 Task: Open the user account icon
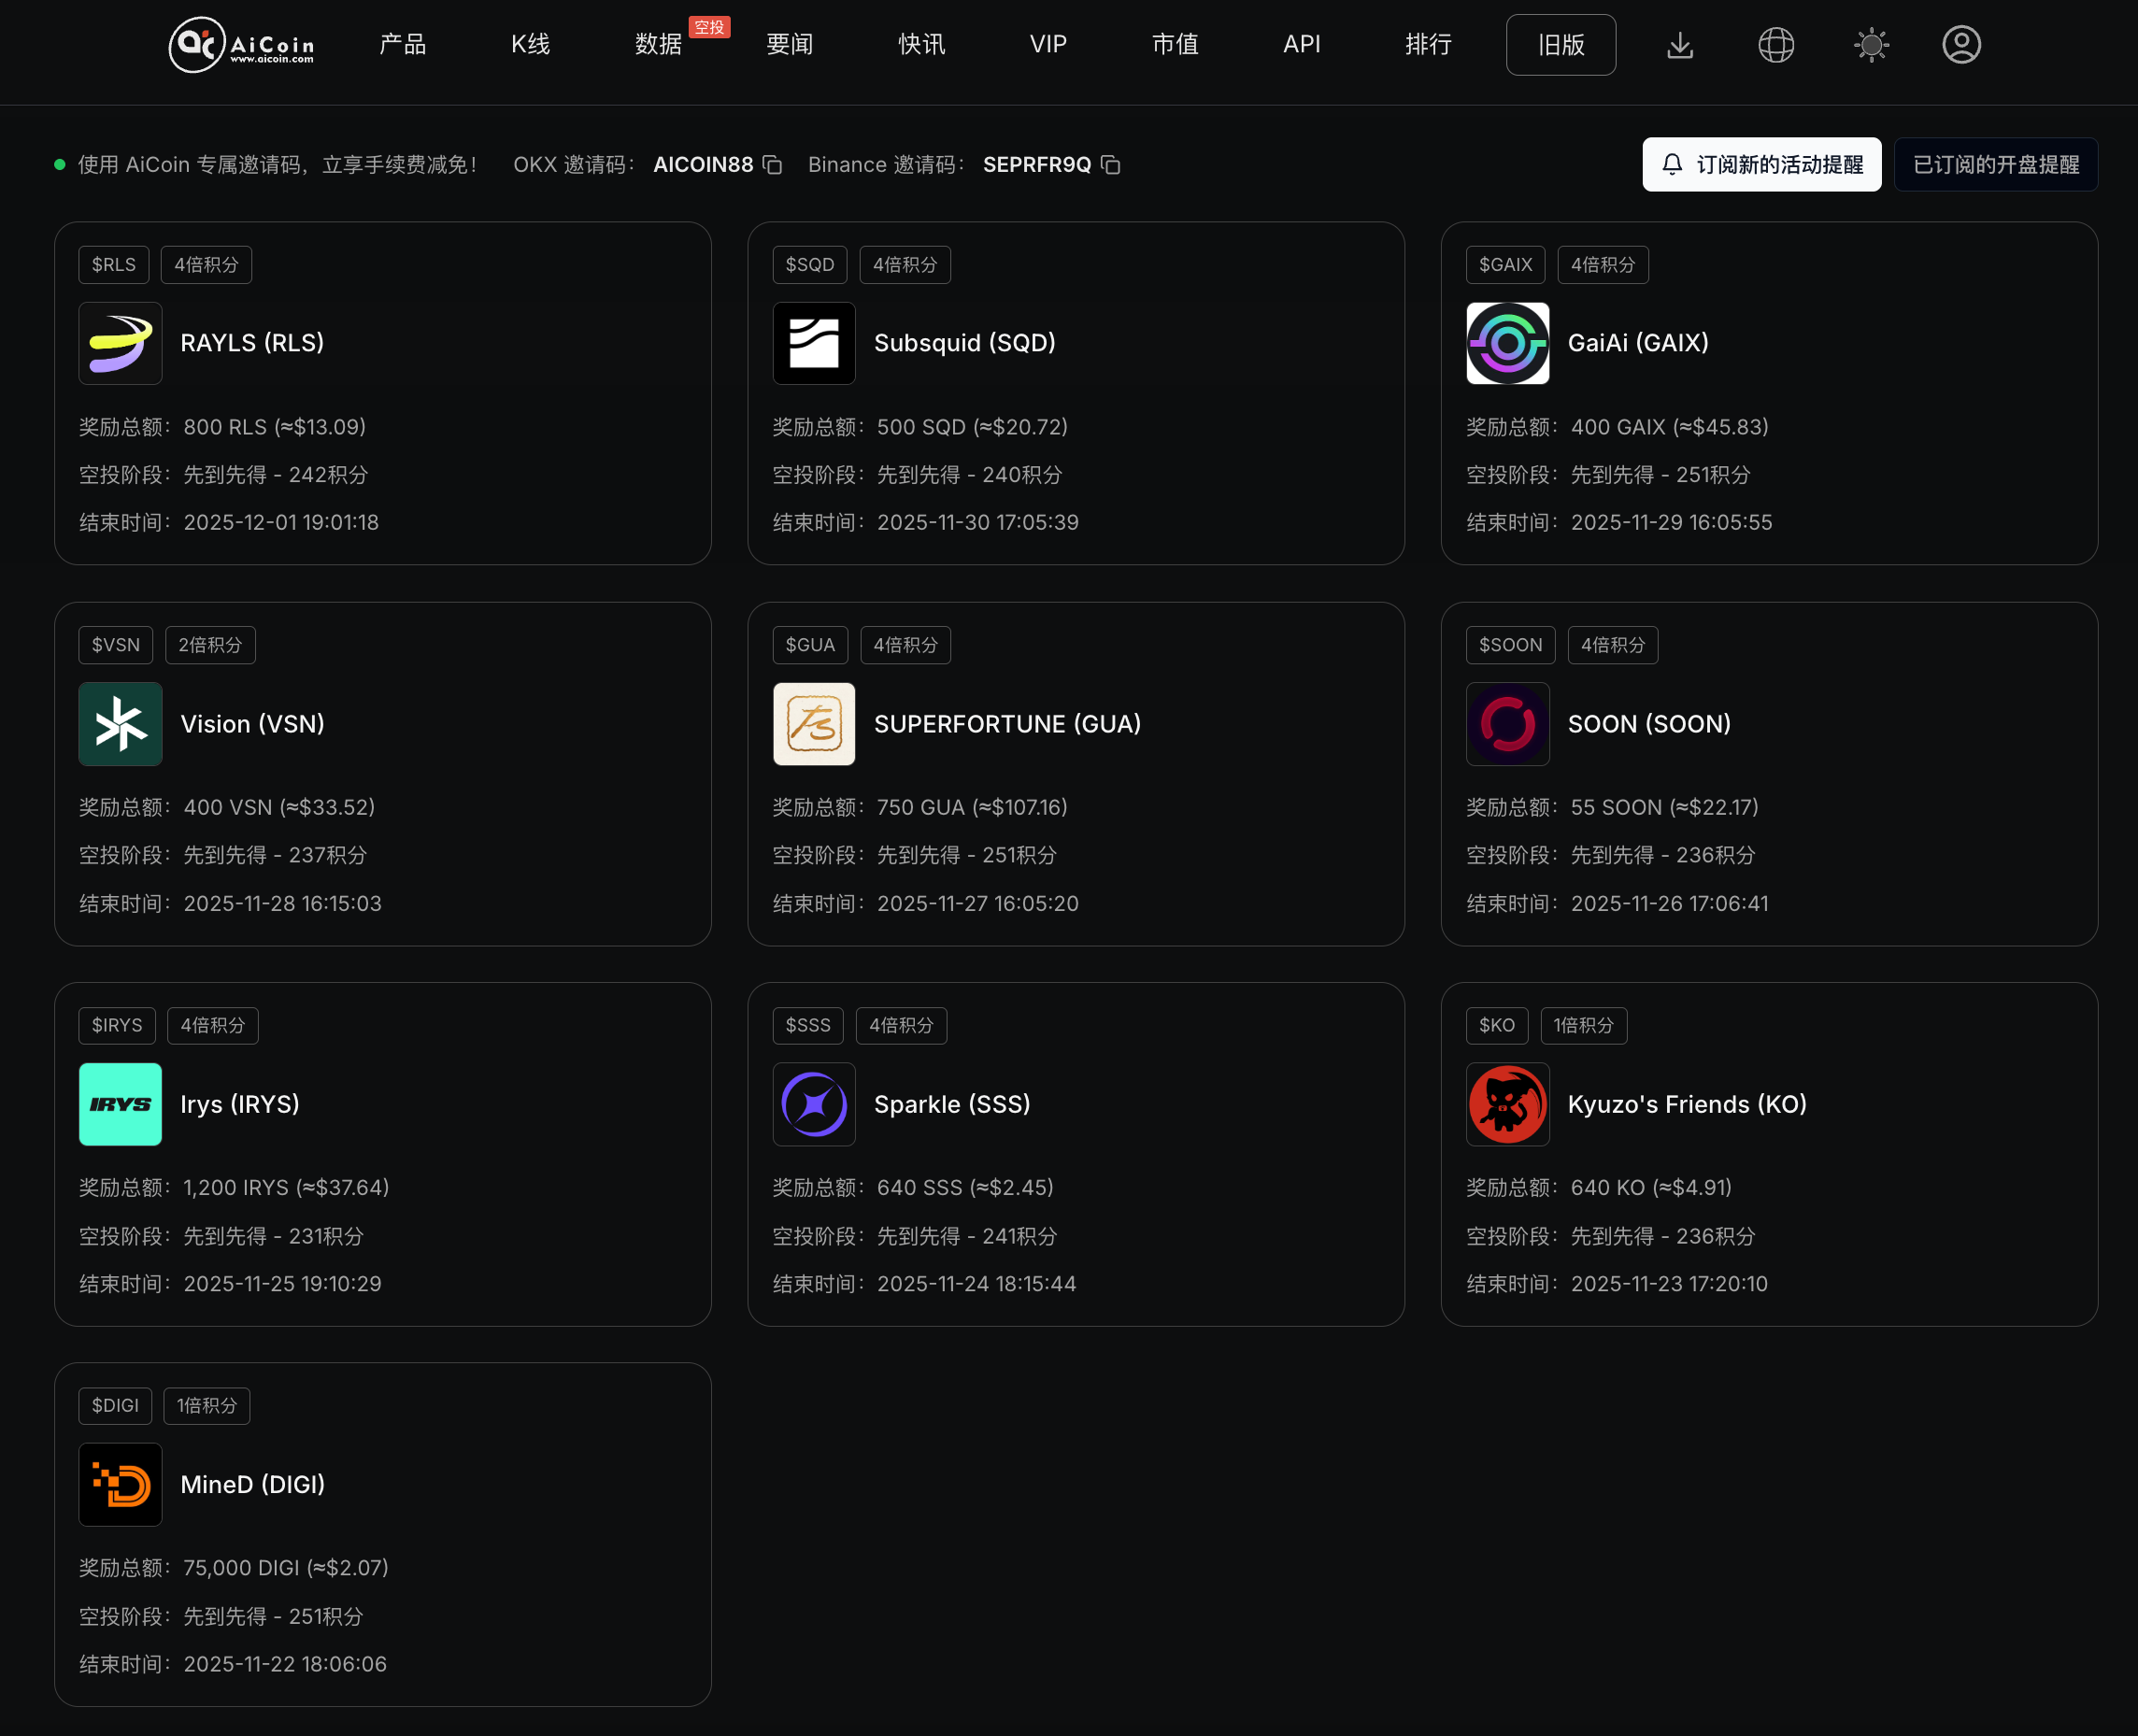(x=1960, y=44)
